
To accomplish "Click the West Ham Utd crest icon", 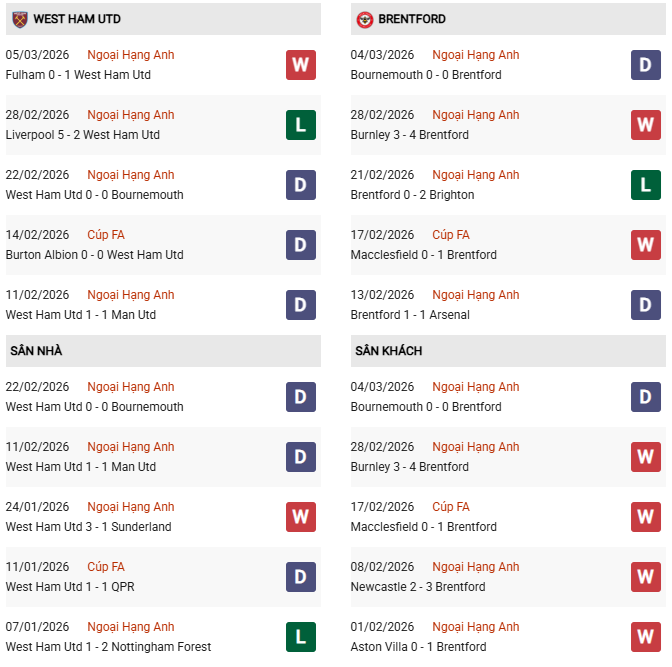I will [x=19, y=19].
